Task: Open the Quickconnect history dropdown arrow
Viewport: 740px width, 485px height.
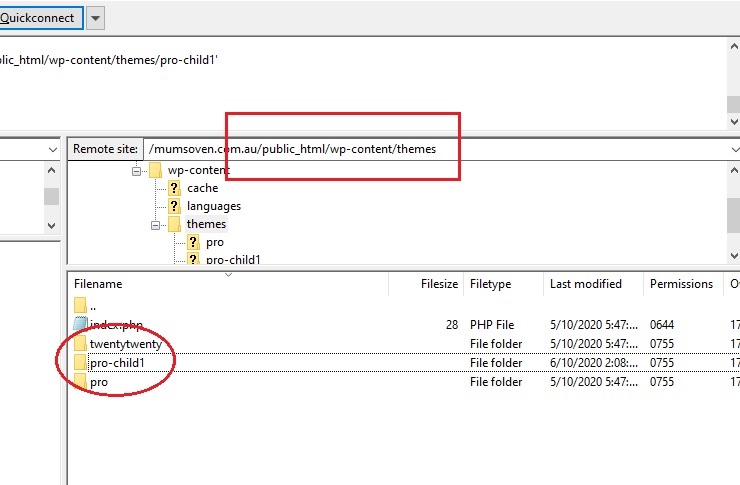Action: tap(95, 18)
